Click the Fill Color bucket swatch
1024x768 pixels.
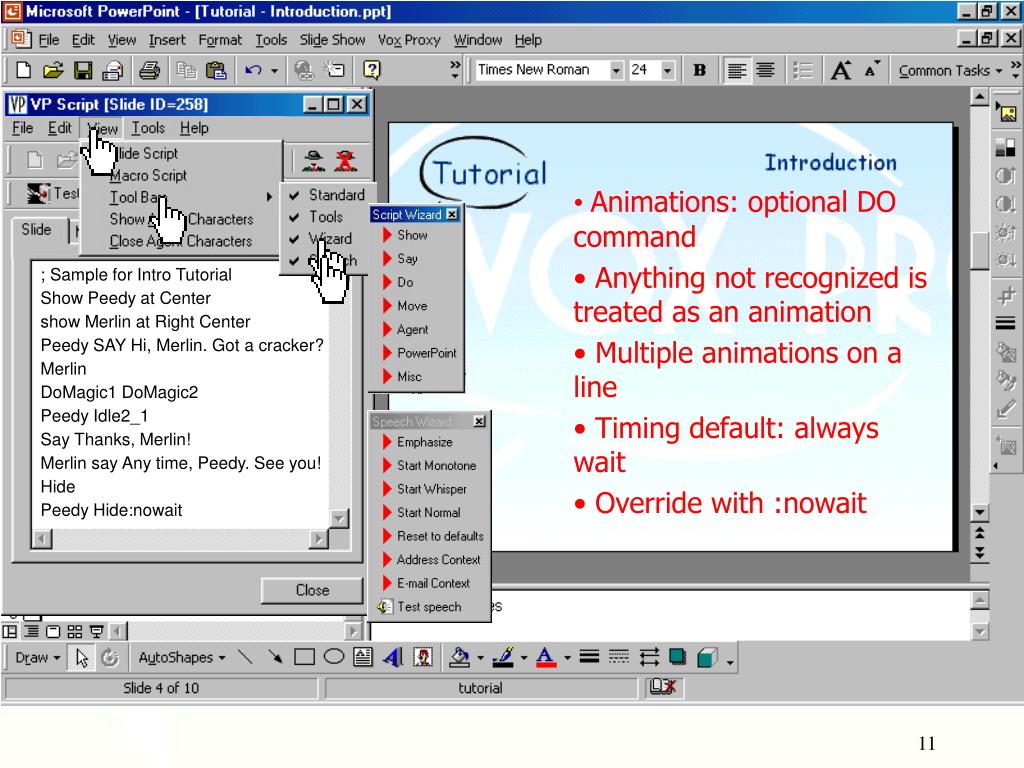coord(460,657)
